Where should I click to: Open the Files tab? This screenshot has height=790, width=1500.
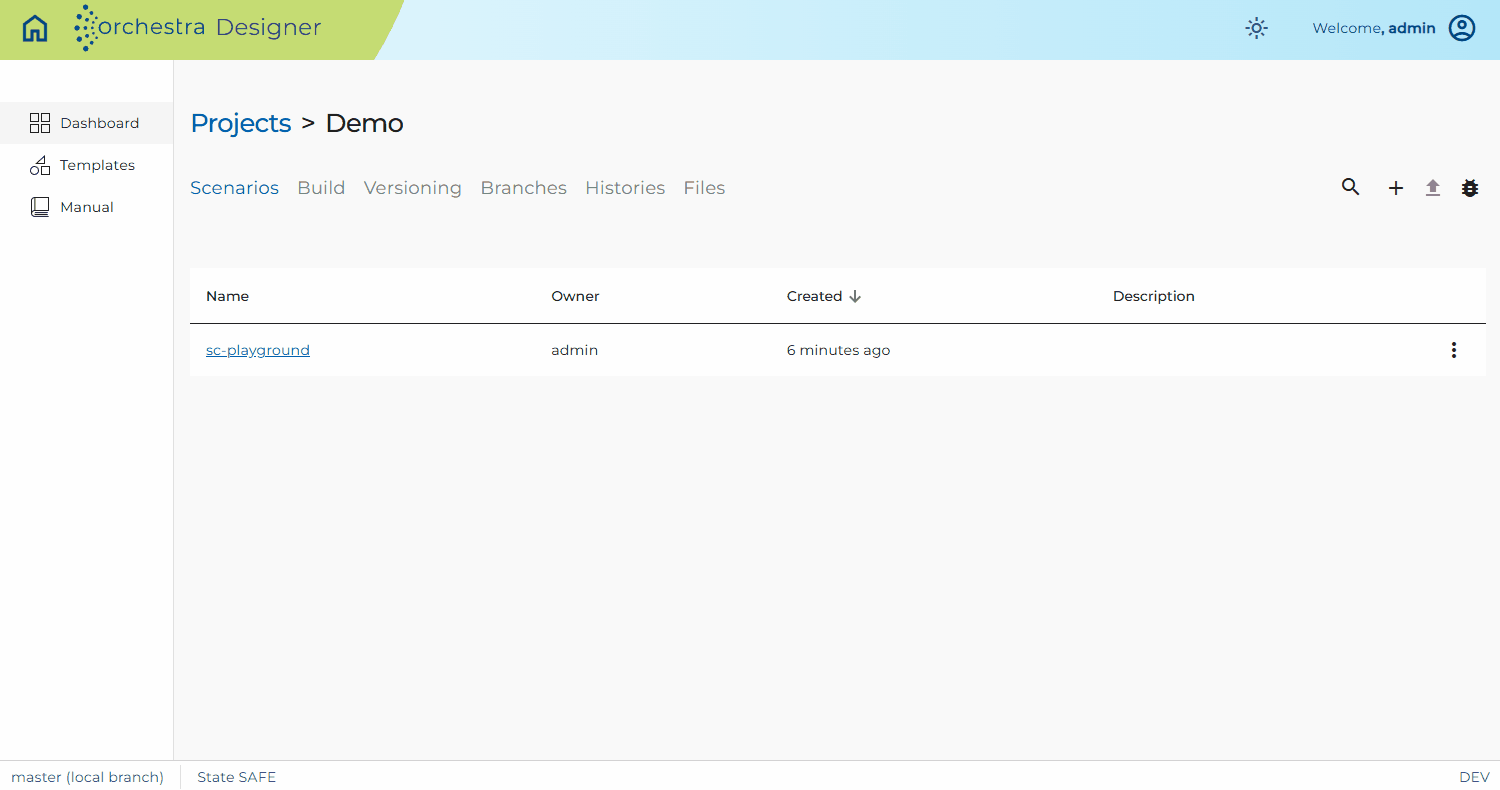pyautogui.click(x=704, y=188)
